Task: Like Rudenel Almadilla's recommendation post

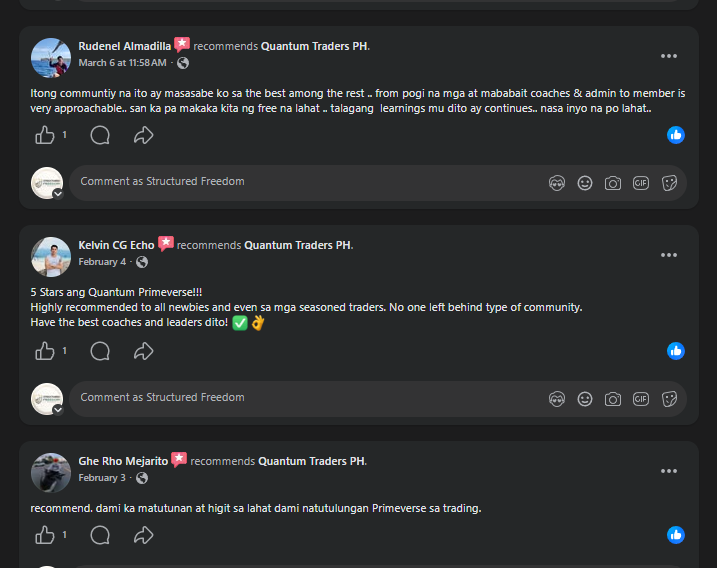Action: click(45, 135)
